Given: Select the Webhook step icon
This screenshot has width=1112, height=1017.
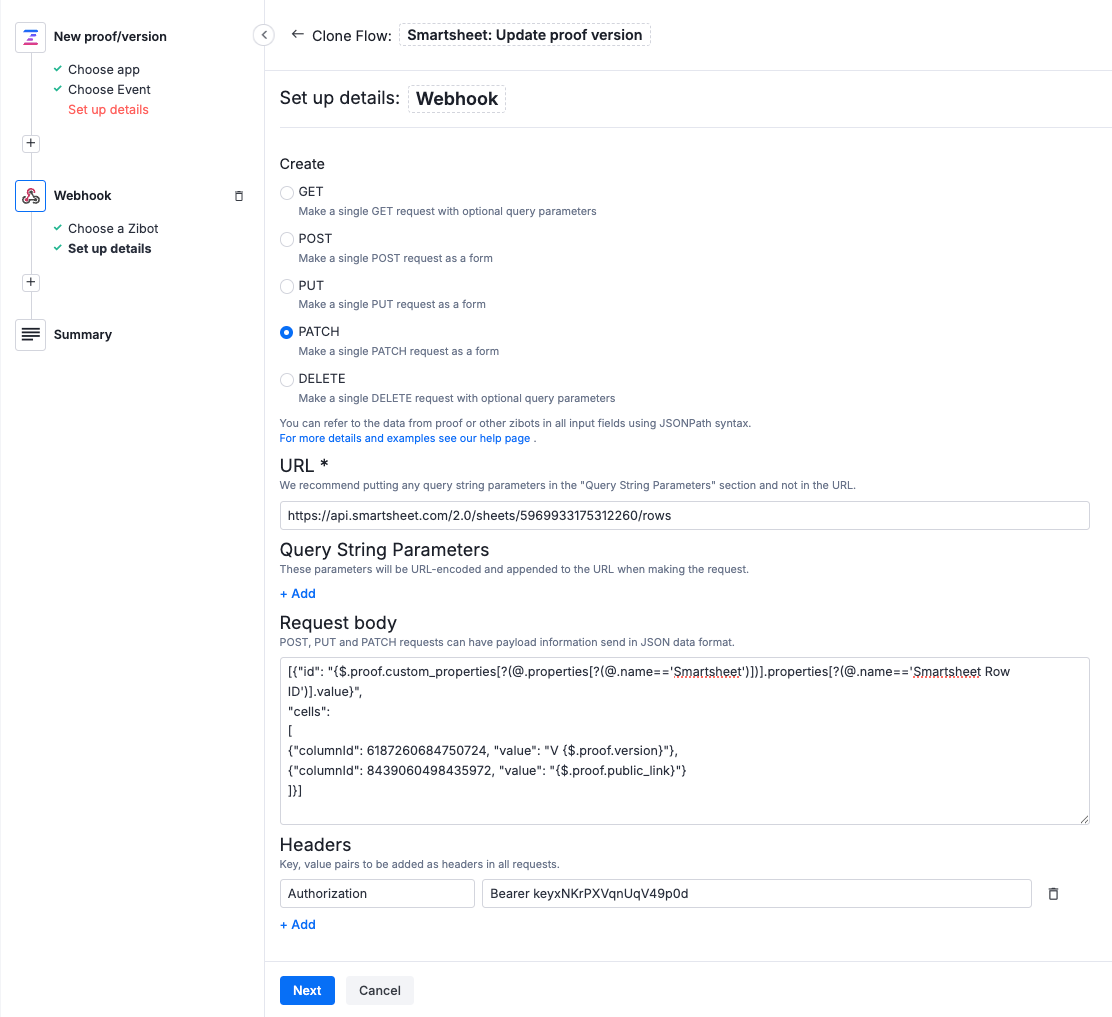Looking at the screenshot, I should (x=30, y=195).
